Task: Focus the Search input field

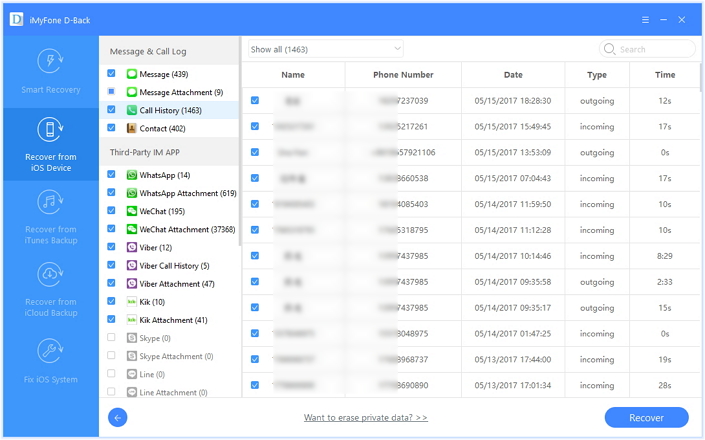Action: coord(647,49)
